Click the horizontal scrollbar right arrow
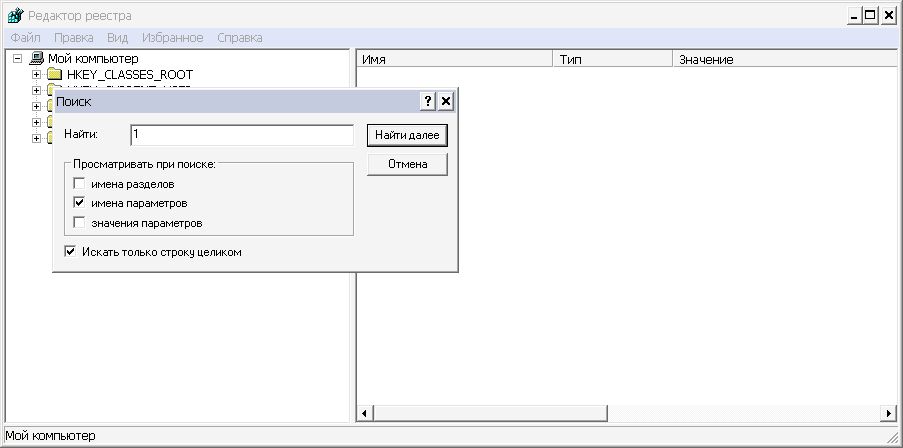This screenshot has width=903, height=448. [888, 413]
